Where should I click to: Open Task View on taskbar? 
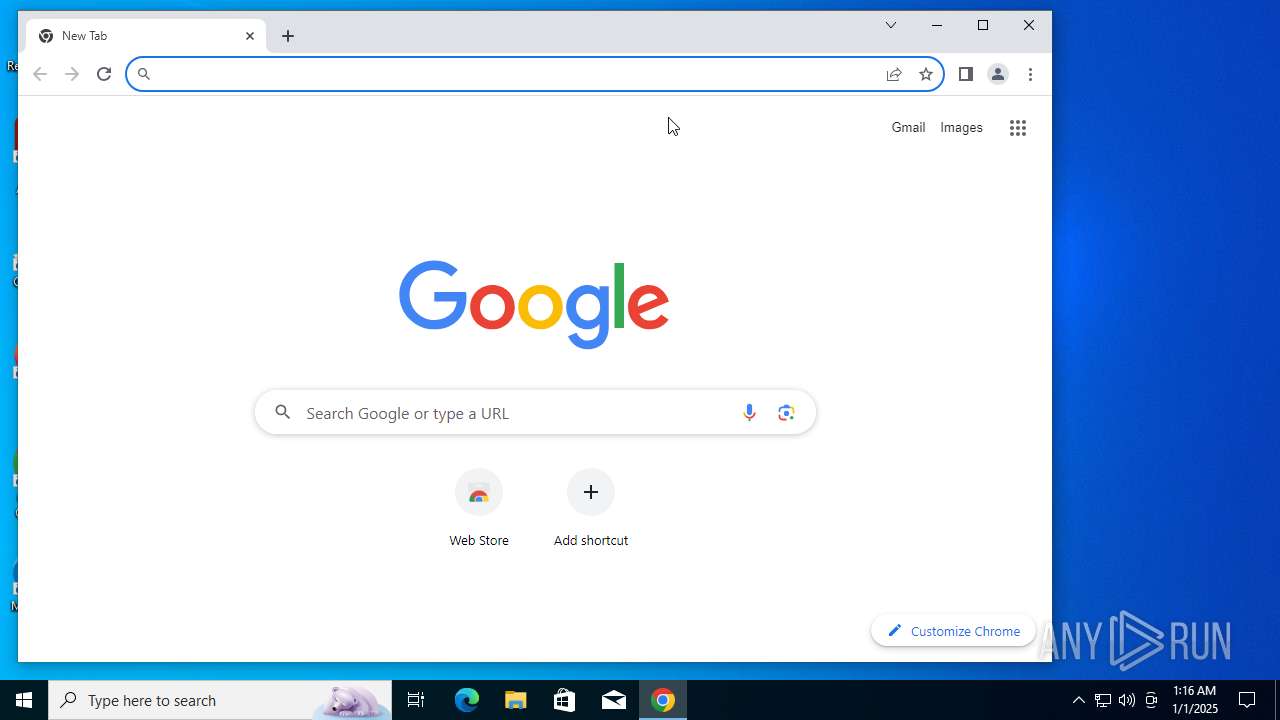(416, 700)
